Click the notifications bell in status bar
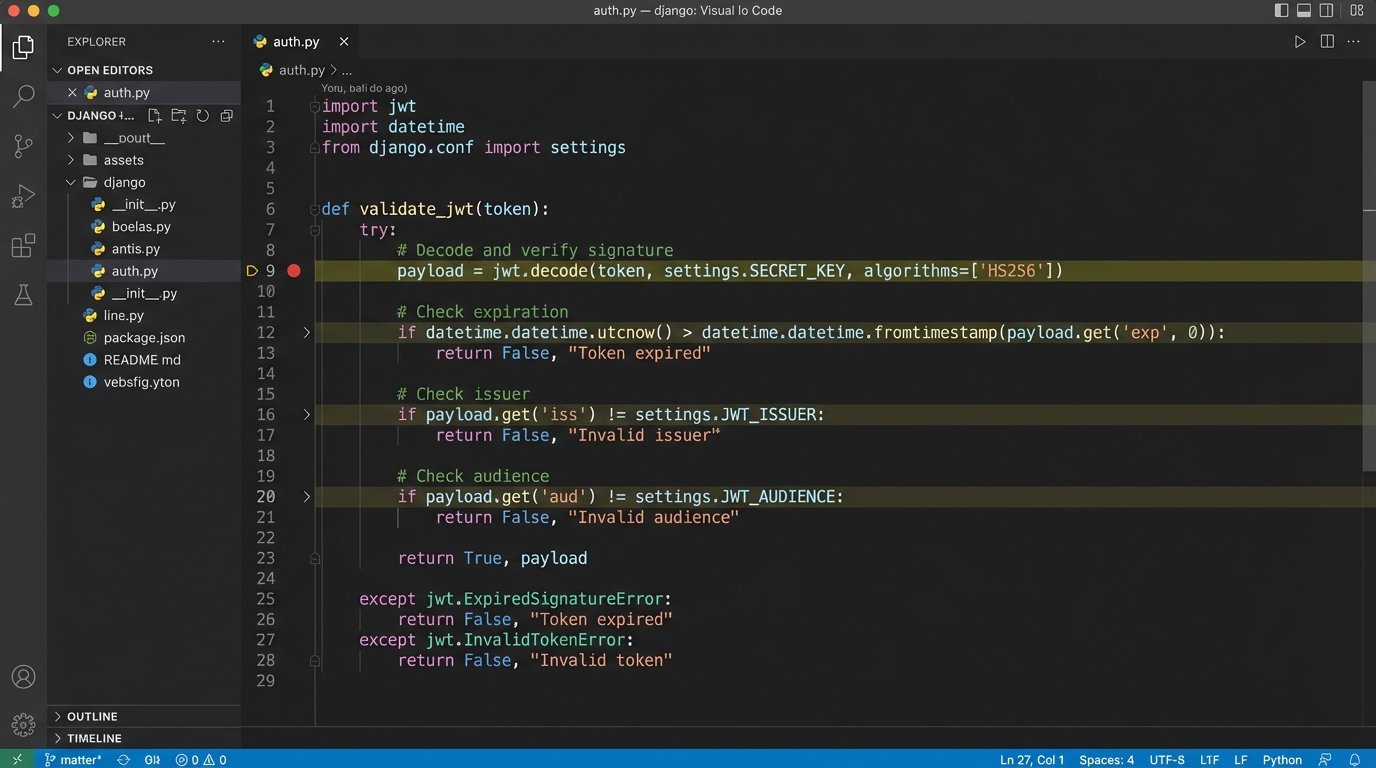Image resolution: width=1376 pixels, height=768 pixels. [x=1355, y=759]
